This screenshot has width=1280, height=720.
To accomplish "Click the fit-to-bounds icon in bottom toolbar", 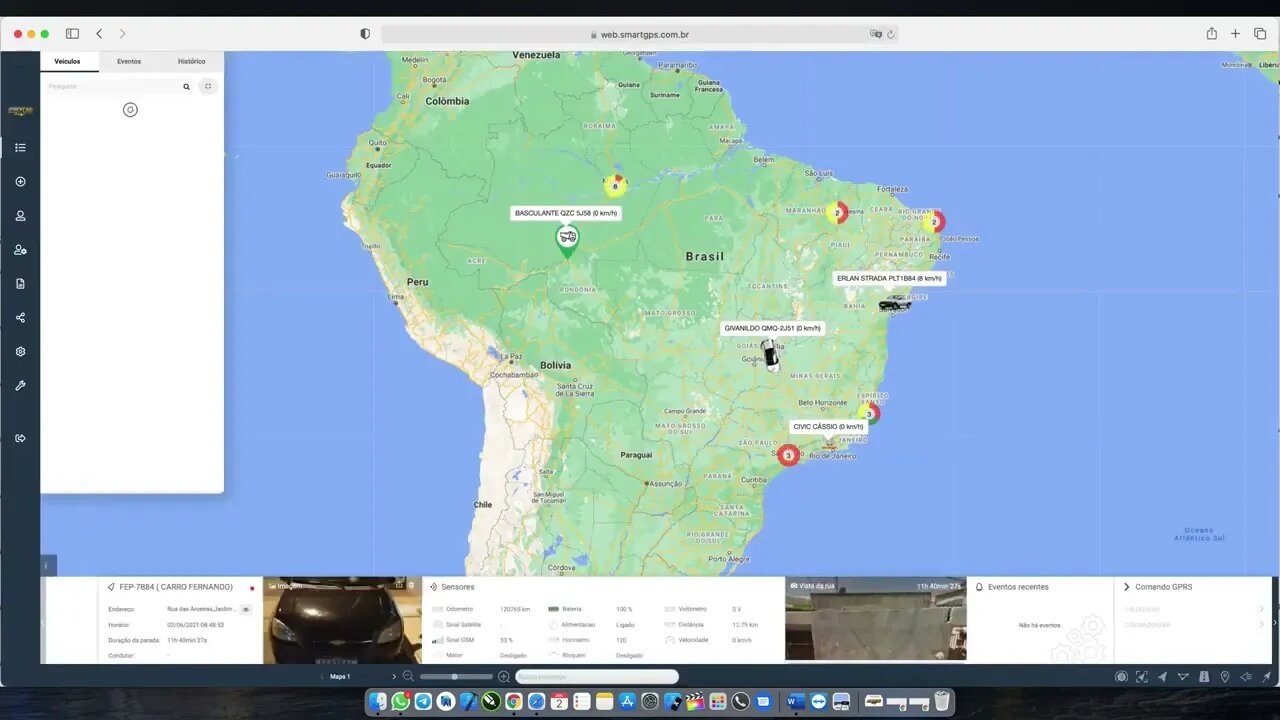I will 1142,677.
